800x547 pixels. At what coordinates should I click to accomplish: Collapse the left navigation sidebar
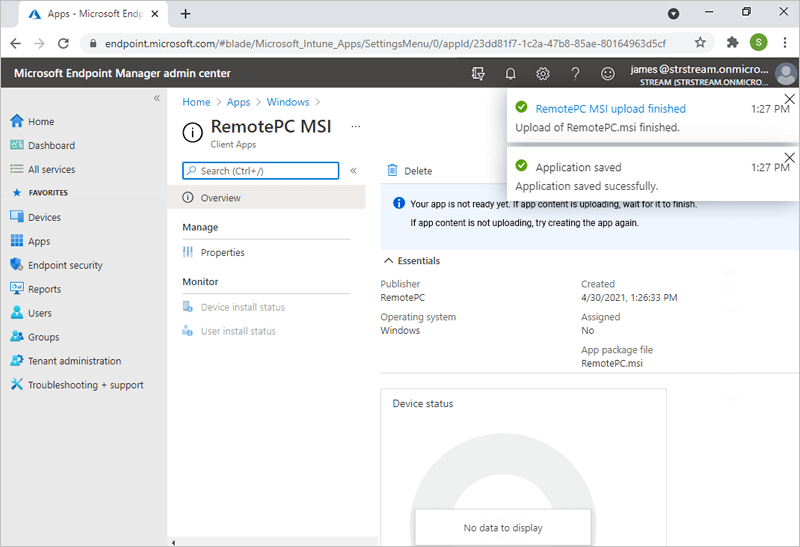(x=156, y=98)
